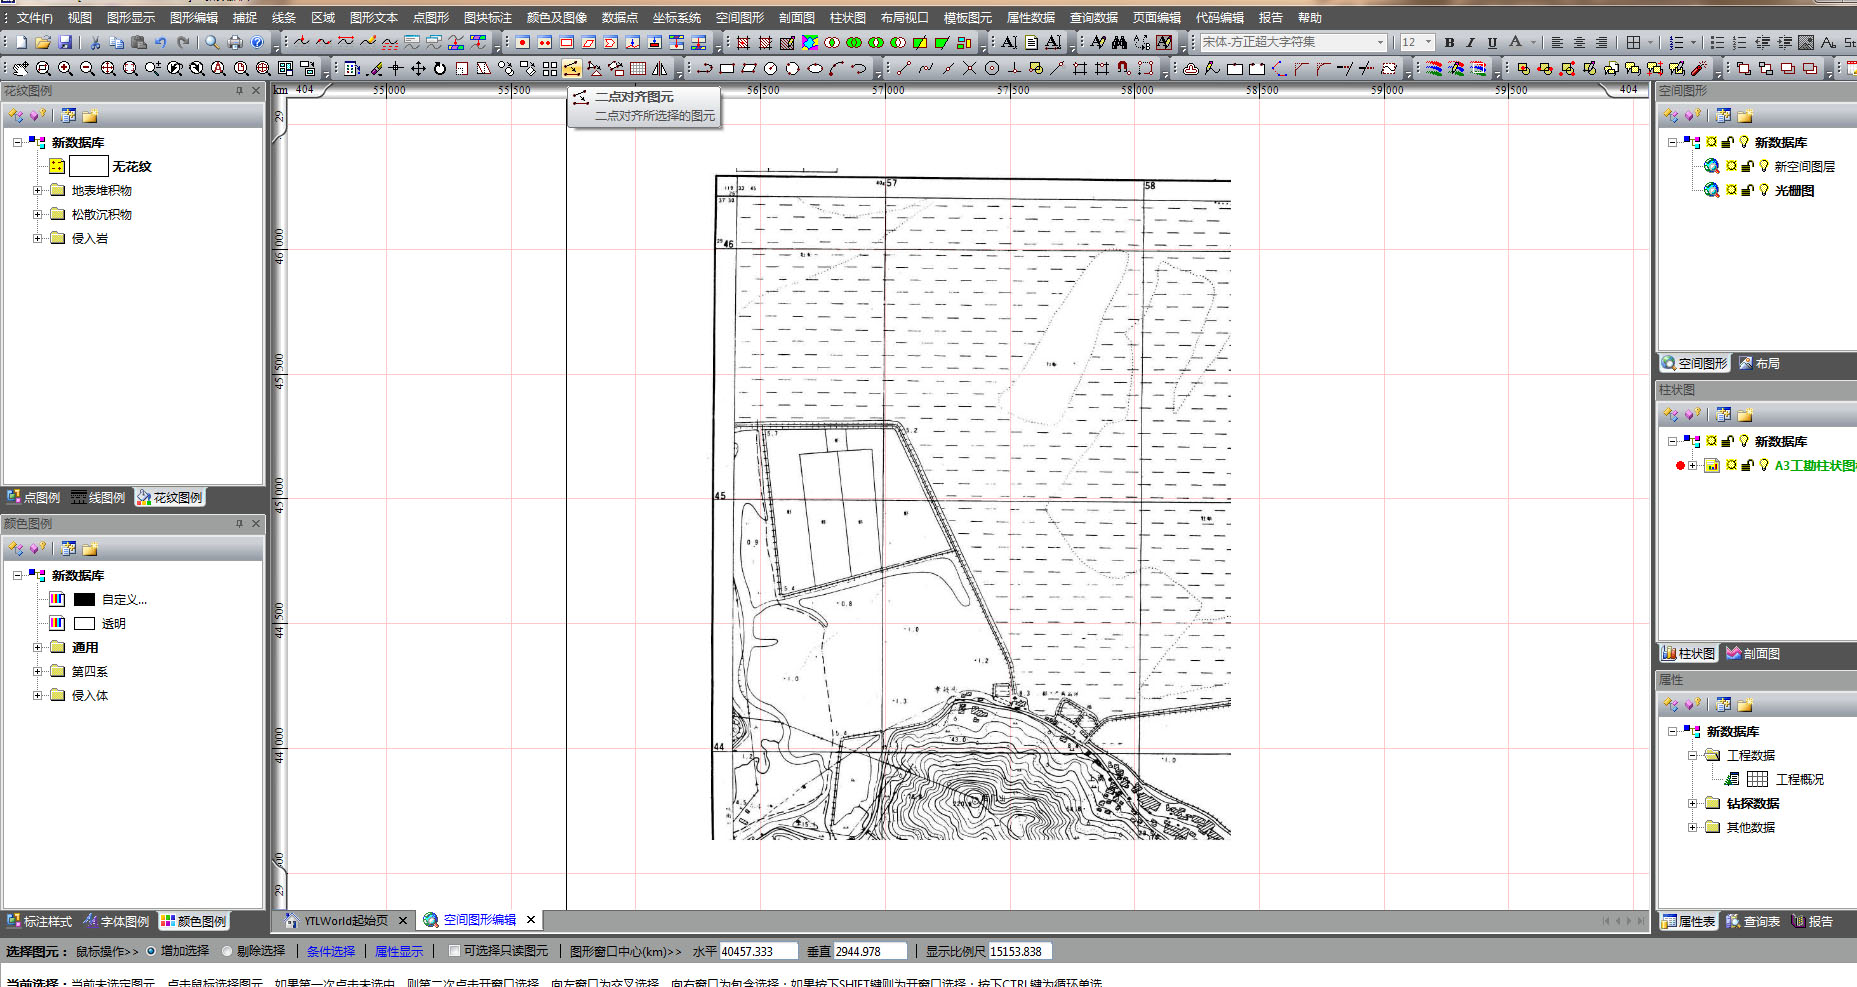Click the 属性显示 link

(399, 951)
